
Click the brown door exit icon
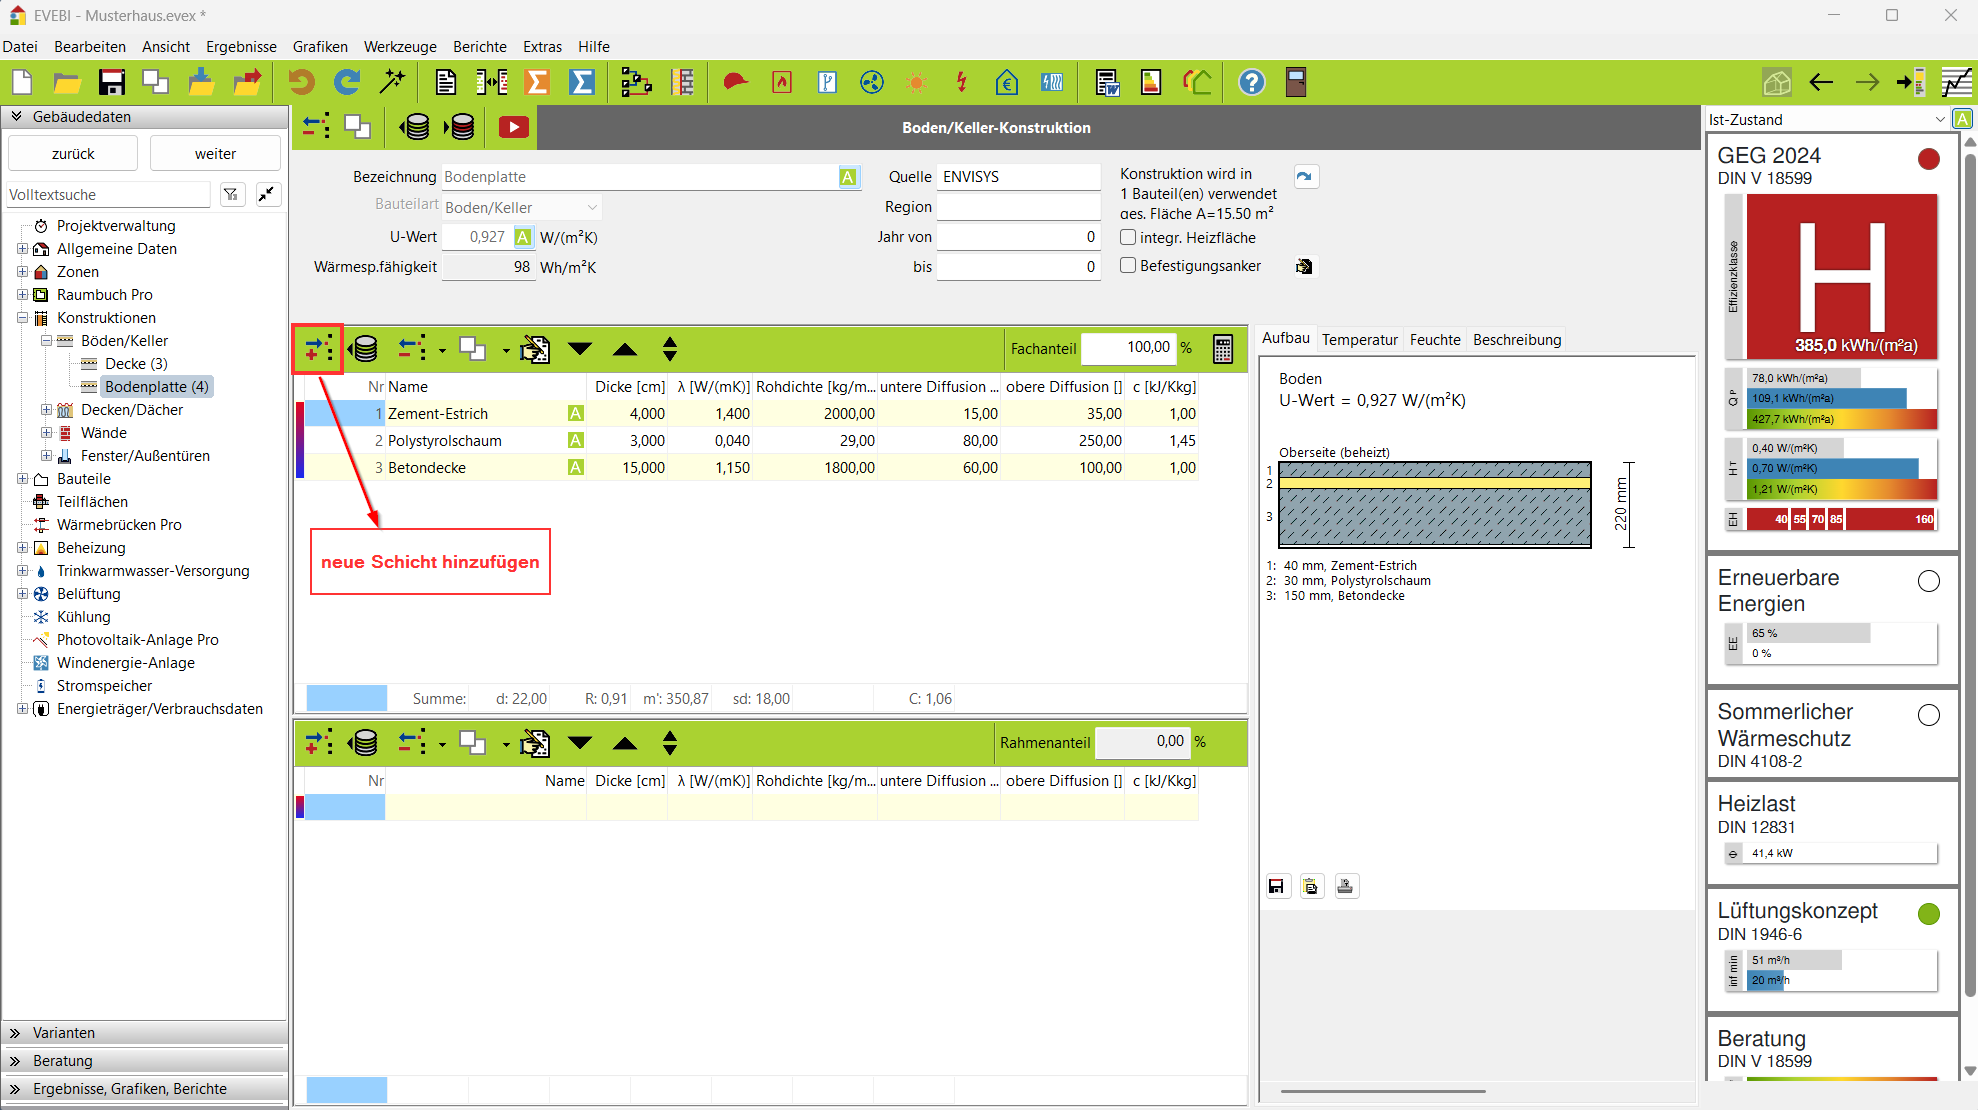tap(1296, 83)
